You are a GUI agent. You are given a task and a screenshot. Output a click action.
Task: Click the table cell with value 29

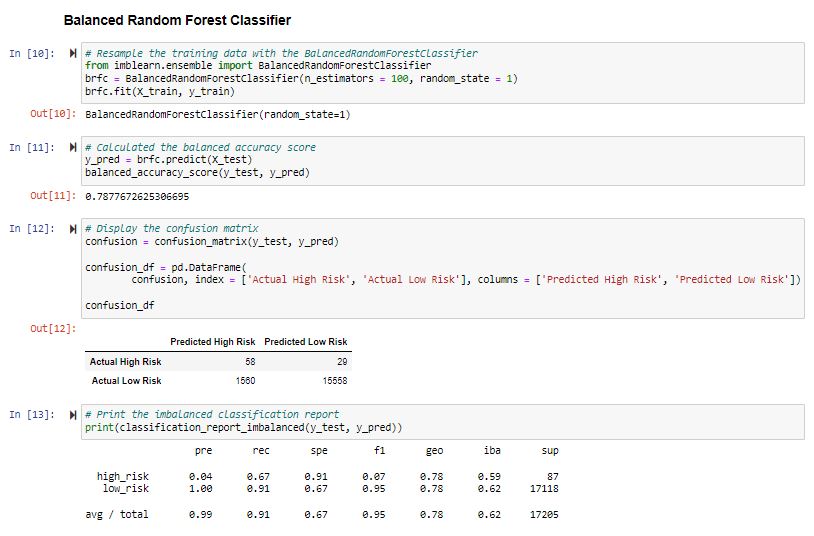(x=342, y=361)
